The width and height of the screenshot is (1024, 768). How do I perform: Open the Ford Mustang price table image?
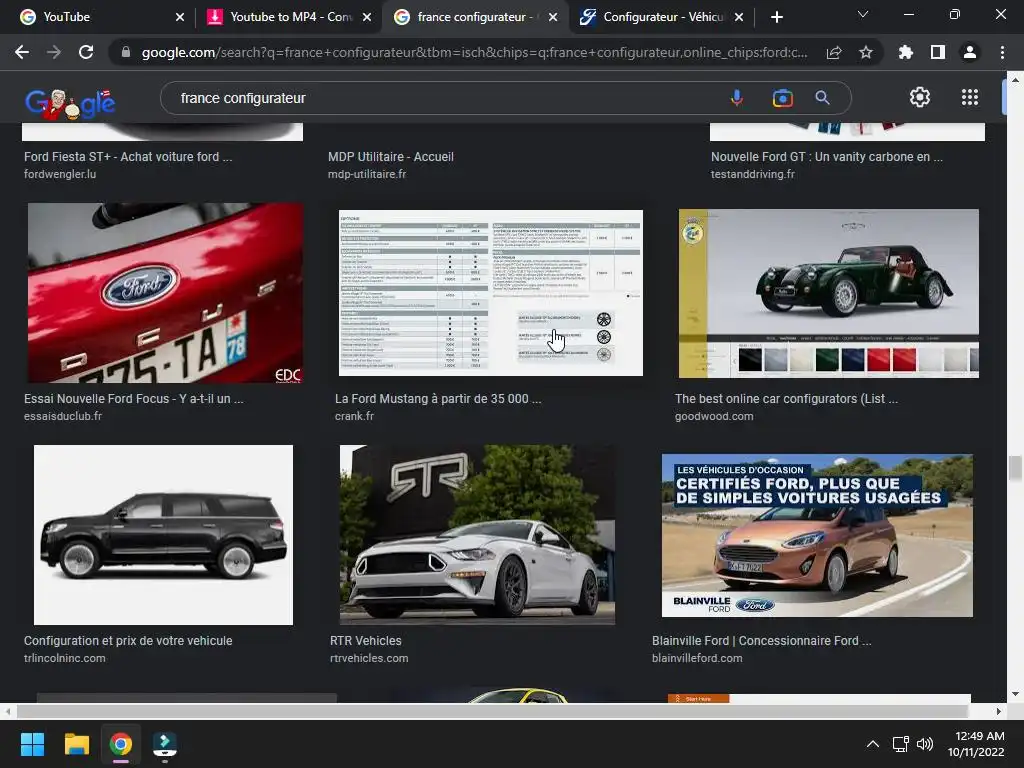coord(490,293)
